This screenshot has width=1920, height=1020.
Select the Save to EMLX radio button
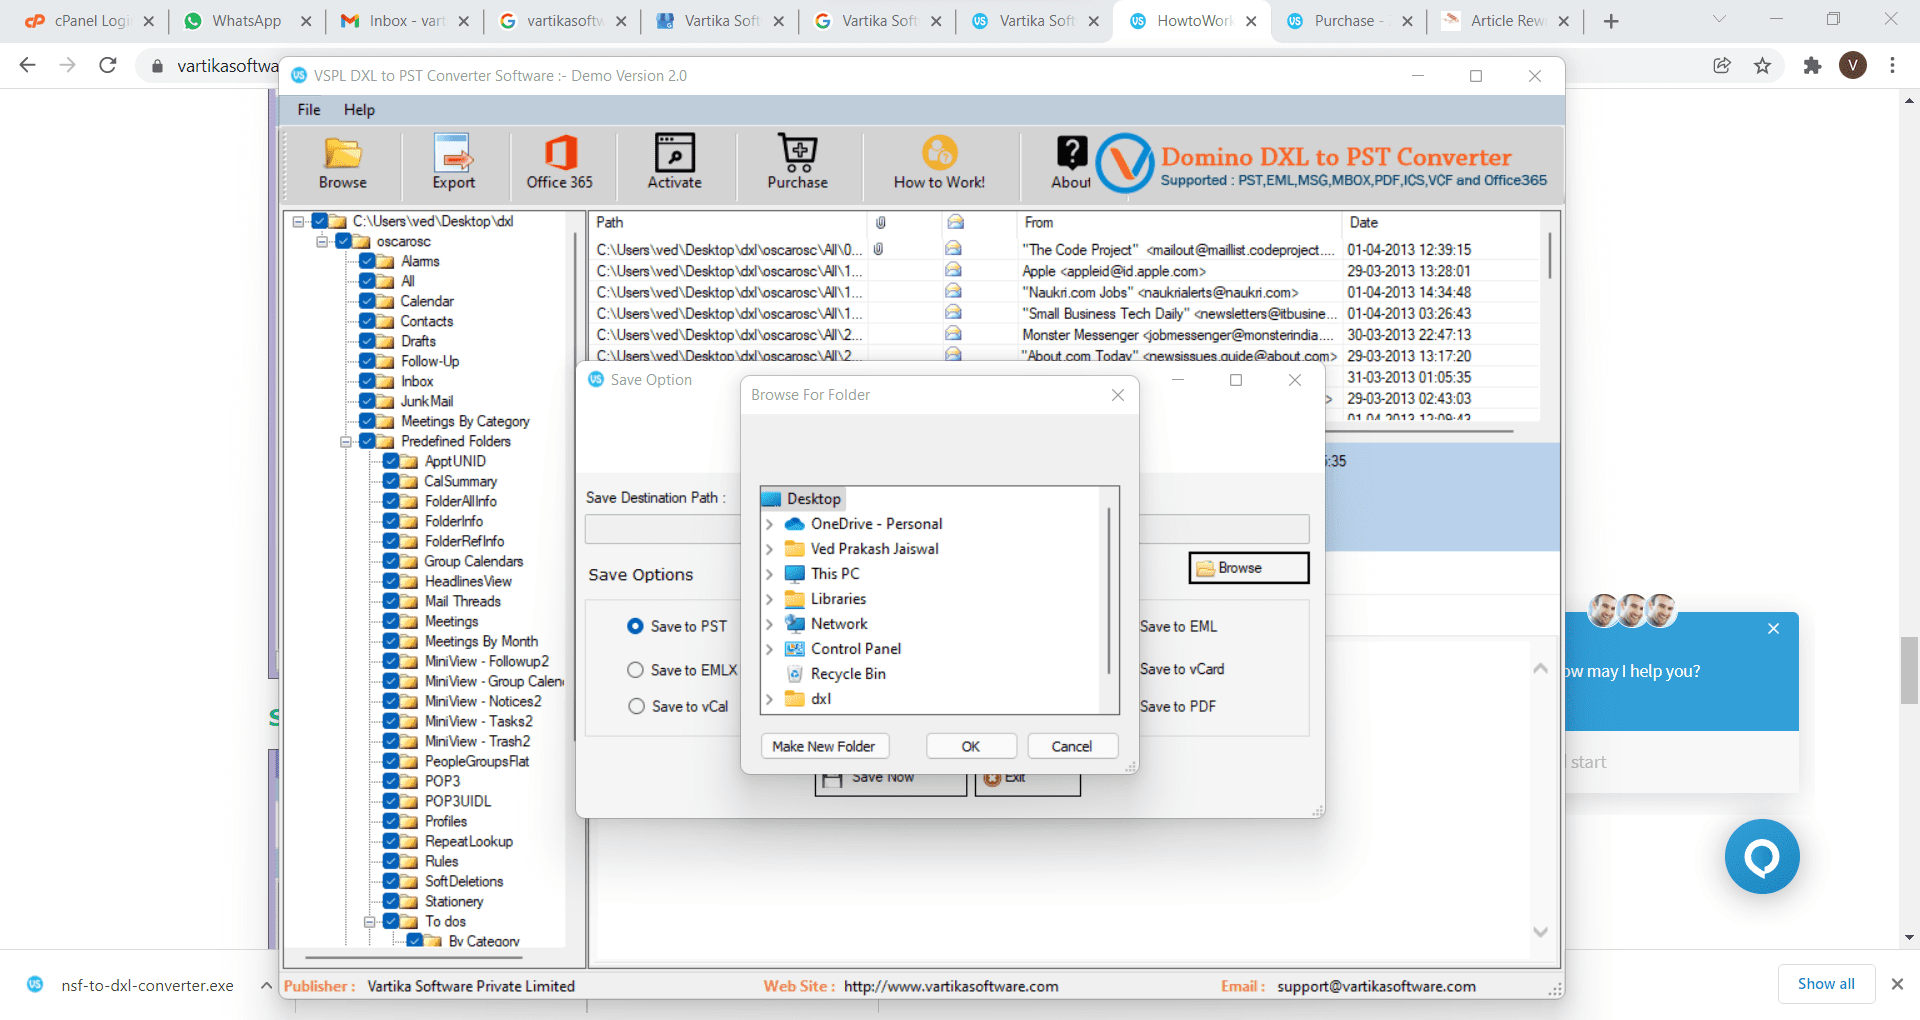[635, 670]
